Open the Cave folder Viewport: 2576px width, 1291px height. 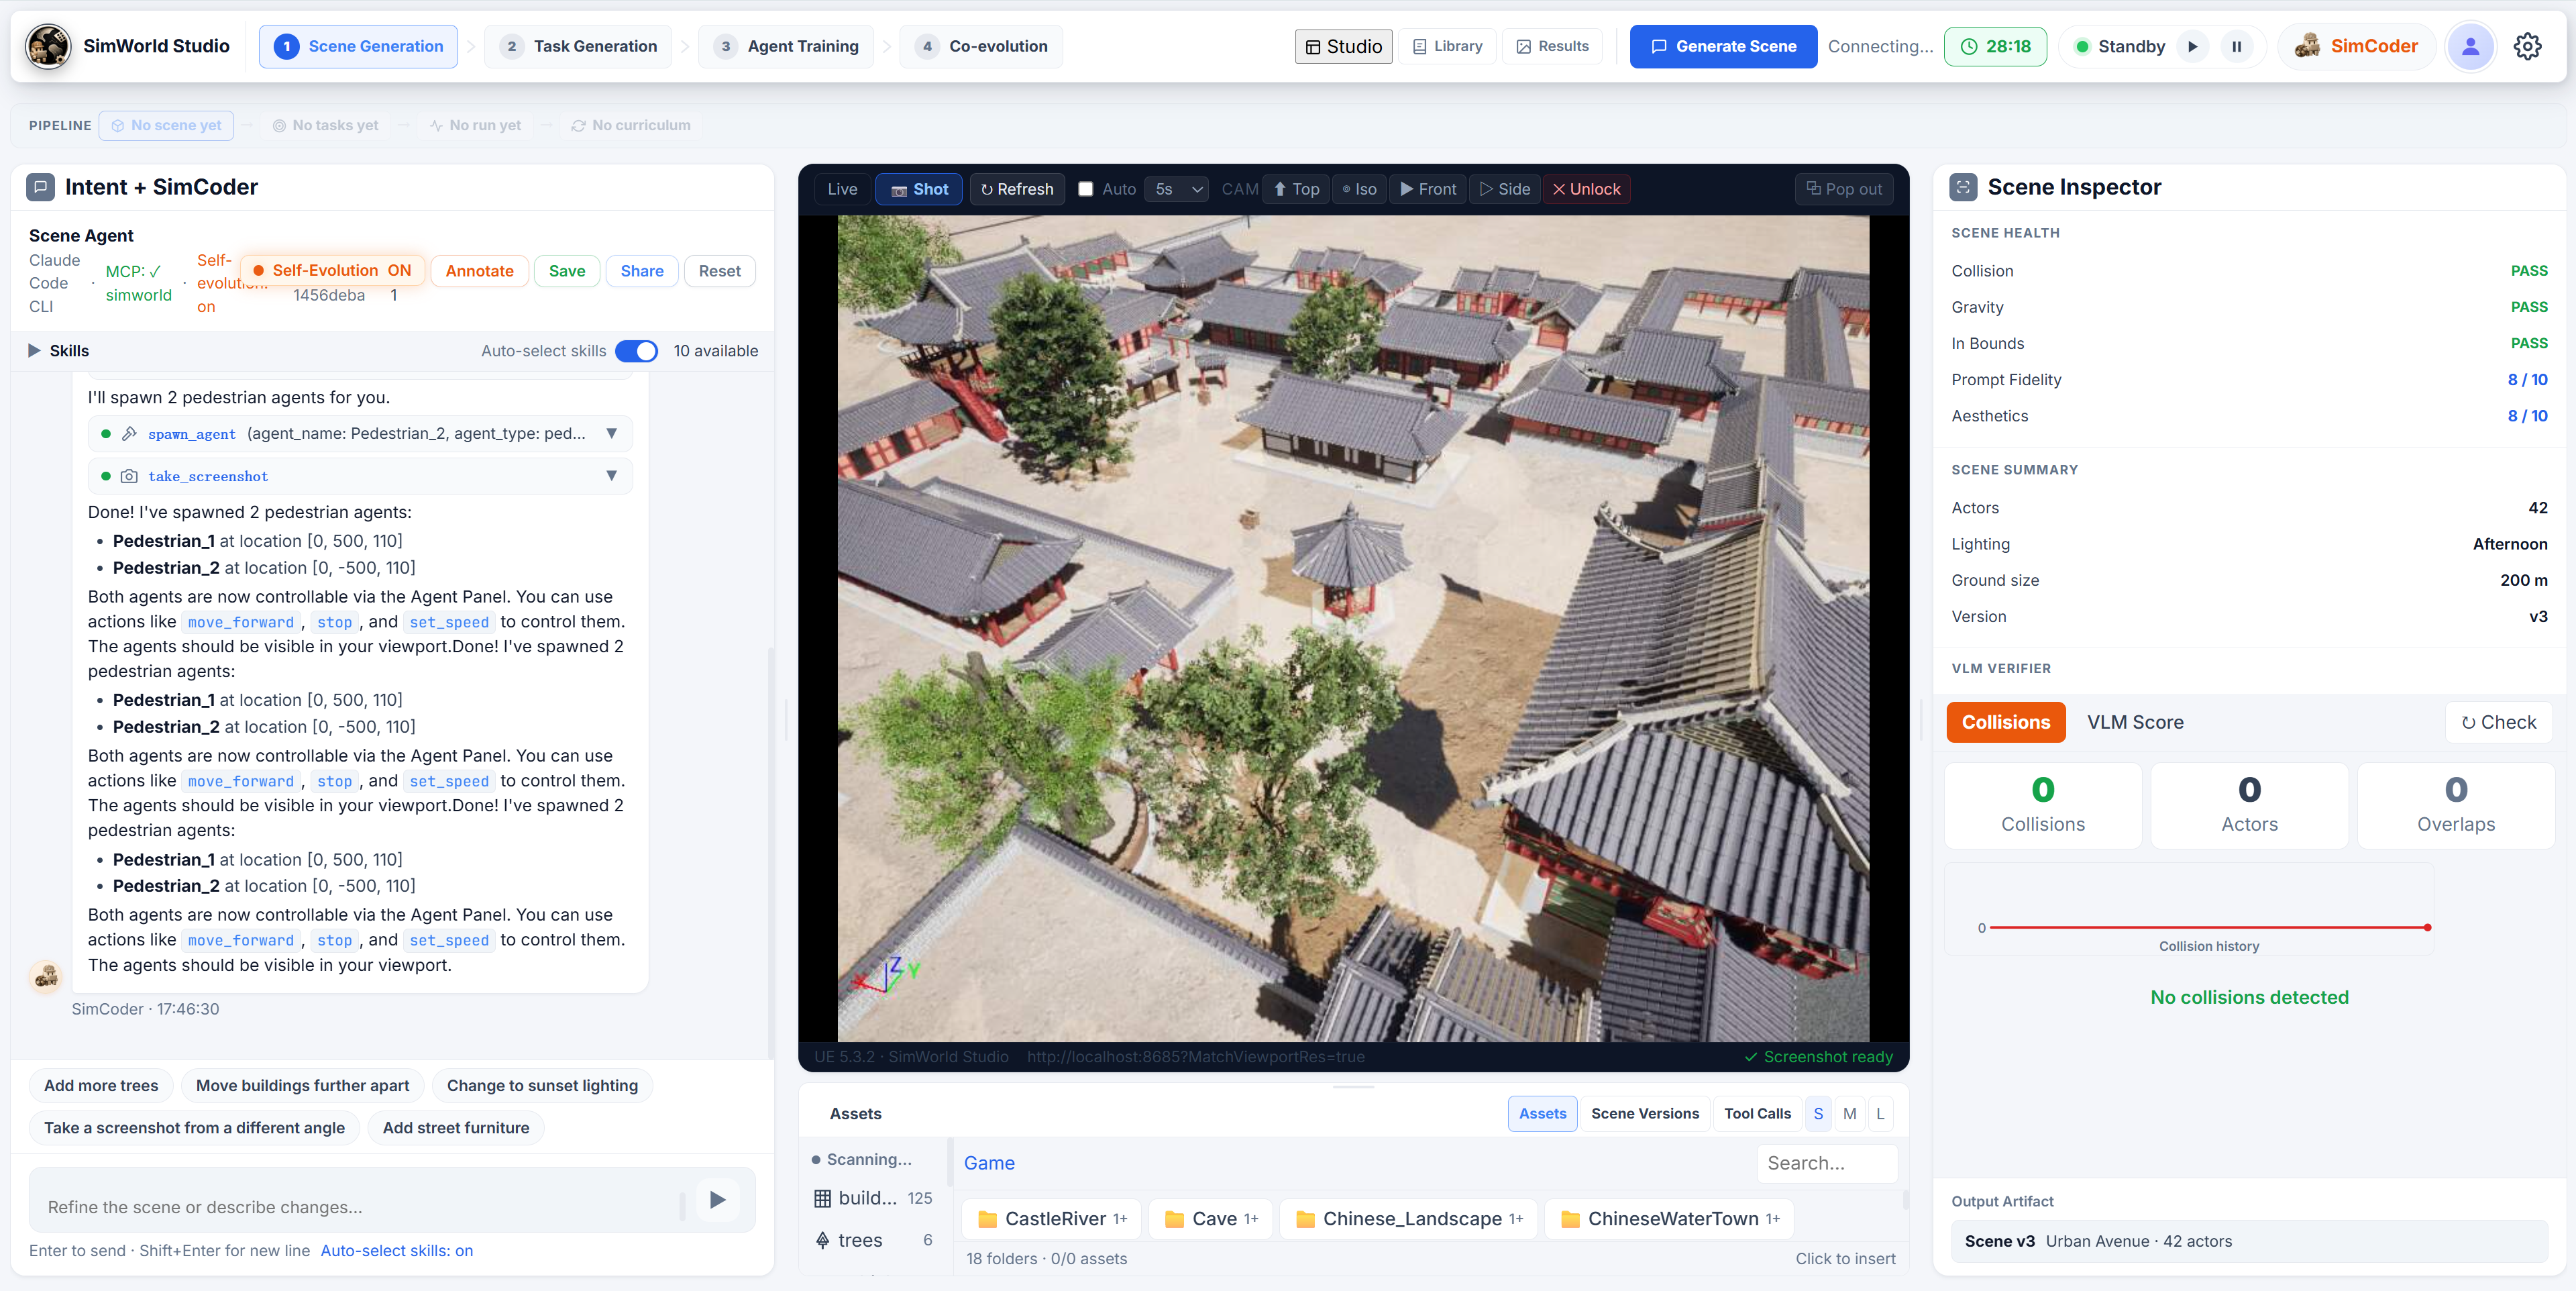point(1211,1219)
